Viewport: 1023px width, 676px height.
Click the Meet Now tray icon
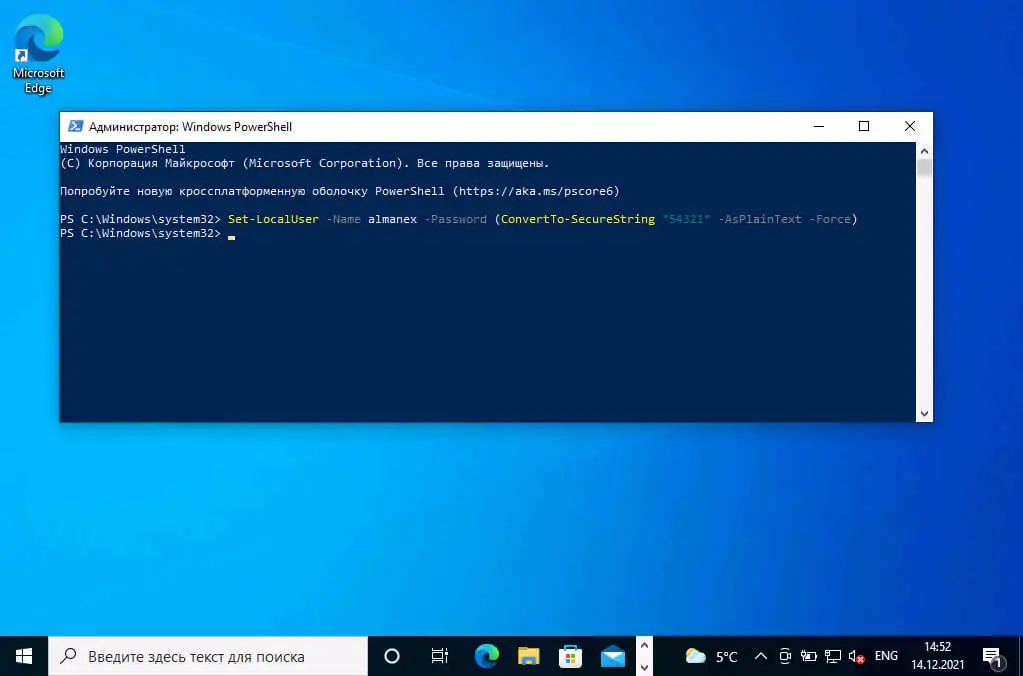coord(785,656)
